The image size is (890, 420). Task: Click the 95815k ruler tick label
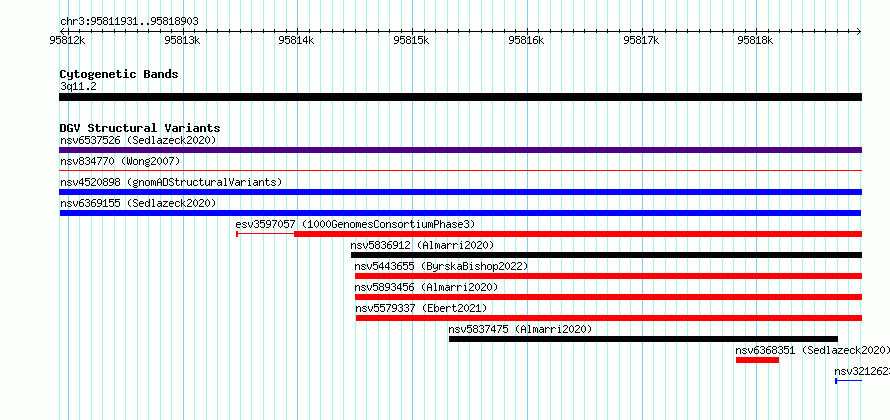[x=412, y=40]
